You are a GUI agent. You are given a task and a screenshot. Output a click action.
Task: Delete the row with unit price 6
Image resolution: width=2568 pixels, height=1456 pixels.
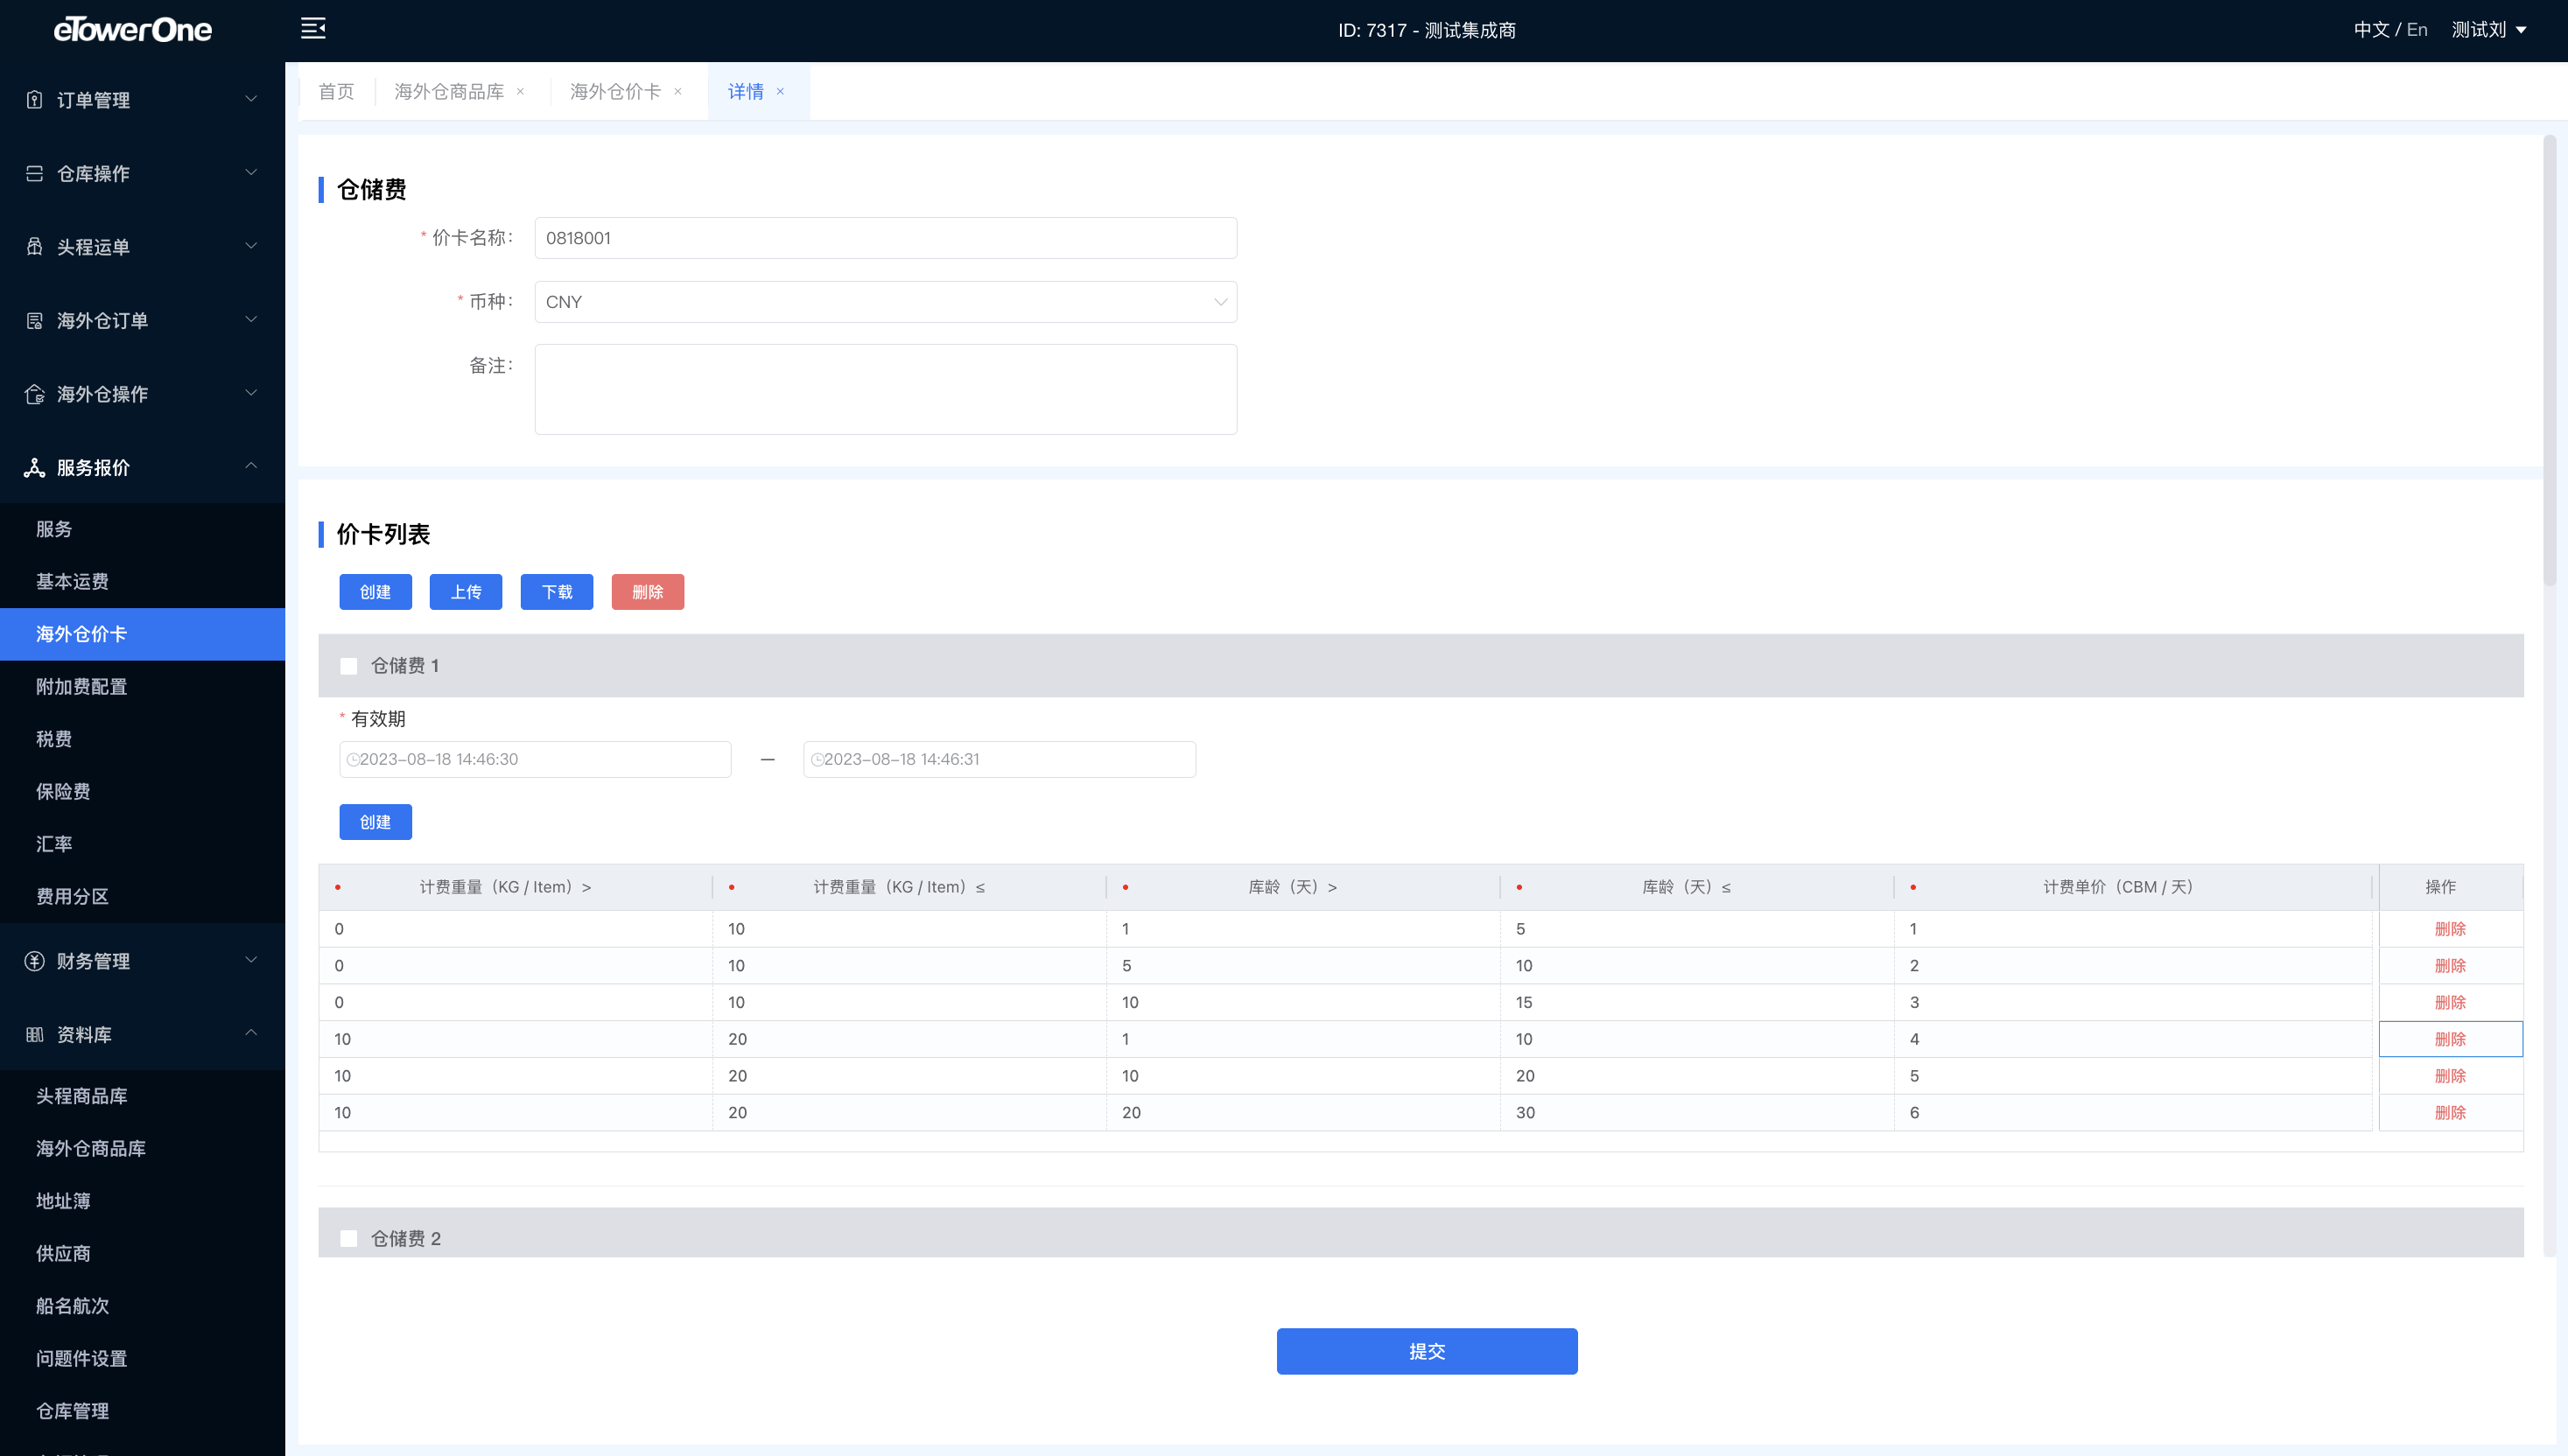tap(2450, 1112)
